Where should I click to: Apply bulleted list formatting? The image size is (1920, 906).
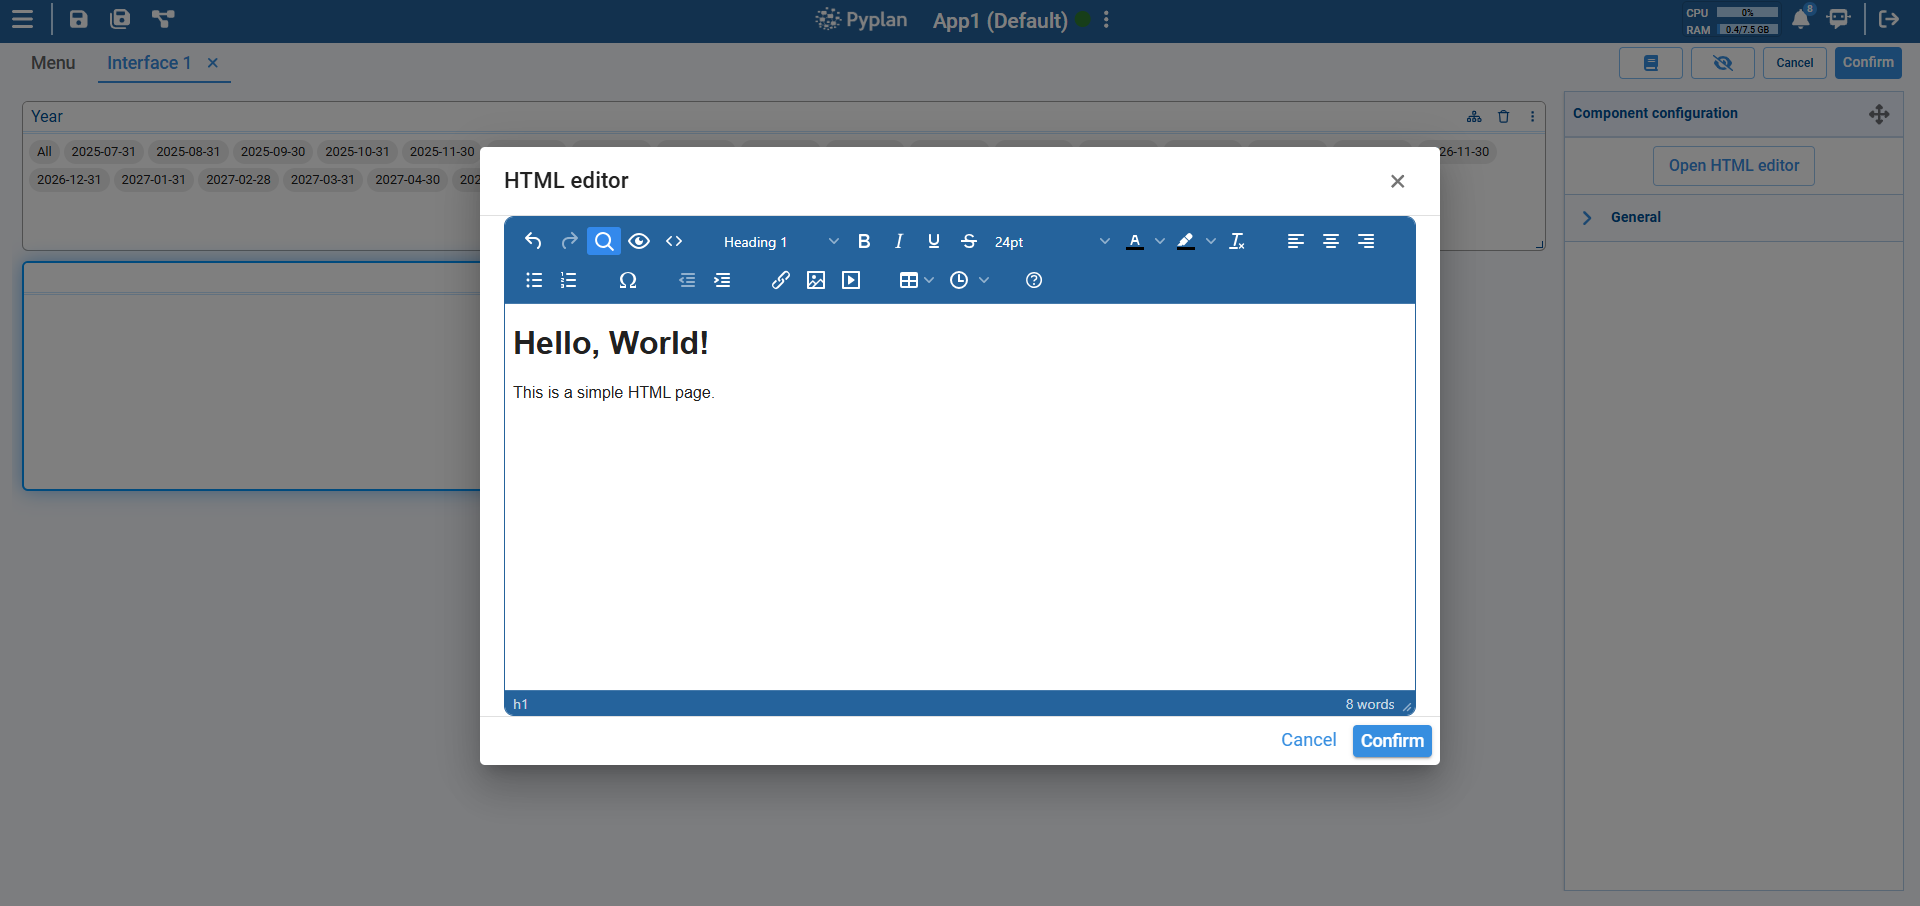[533, 281]
